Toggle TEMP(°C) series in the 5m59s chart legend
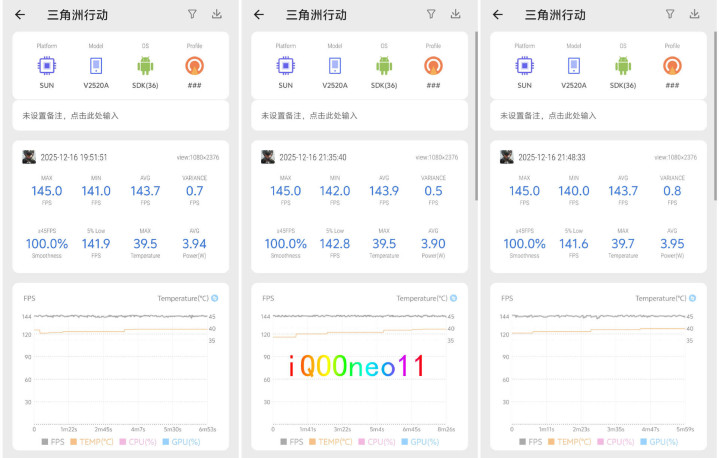 click(x=570, y=442)
